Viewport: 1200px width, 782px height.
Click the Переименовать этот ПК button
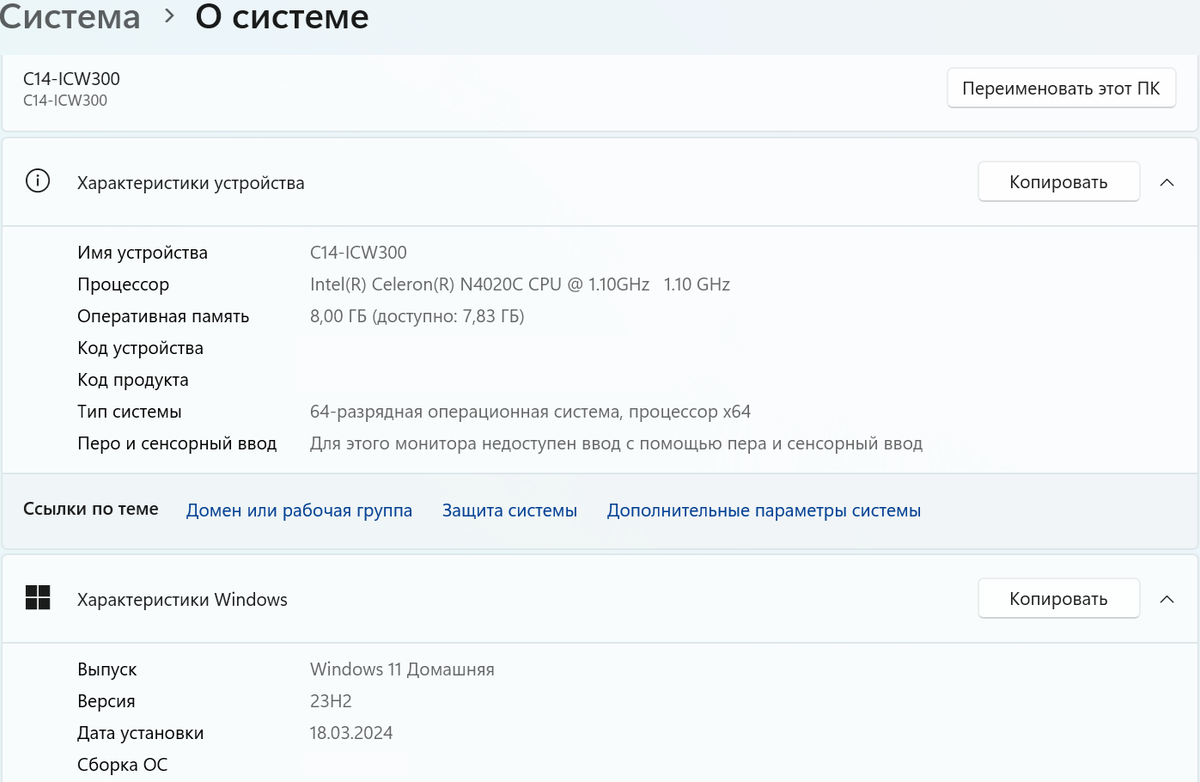tap(1061, 88)
